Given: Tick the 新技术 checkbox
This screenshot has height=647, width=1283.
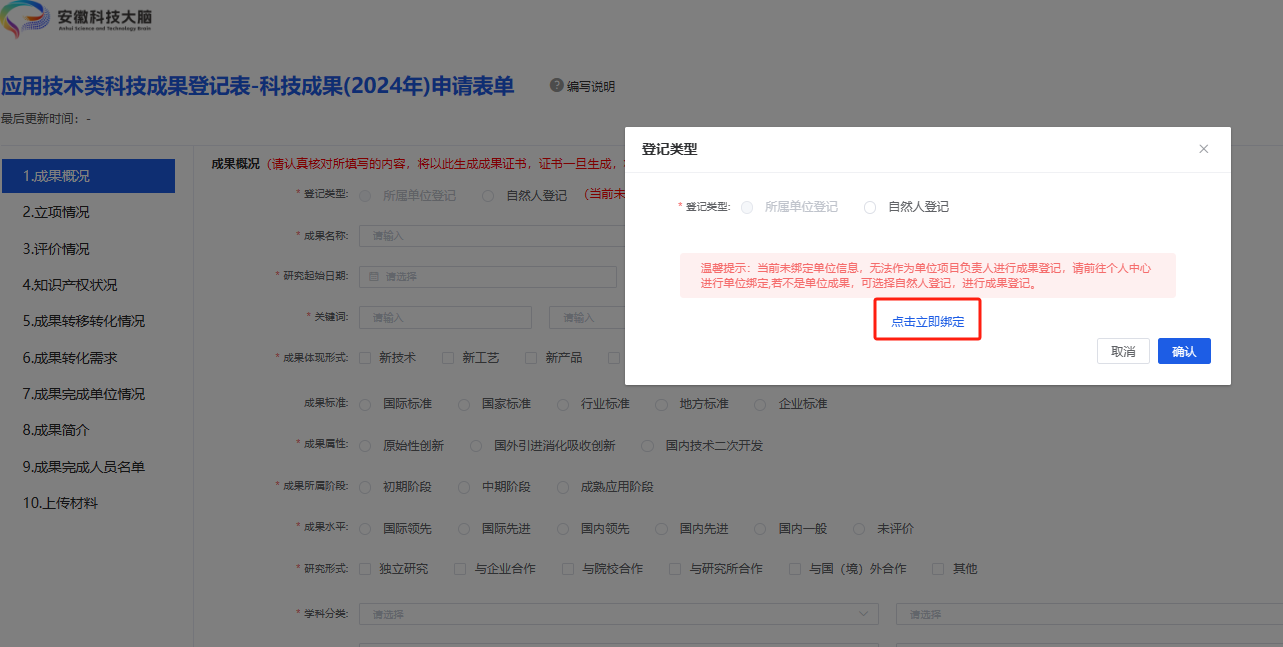Looking at the screenshot, I should pos(365,357).
